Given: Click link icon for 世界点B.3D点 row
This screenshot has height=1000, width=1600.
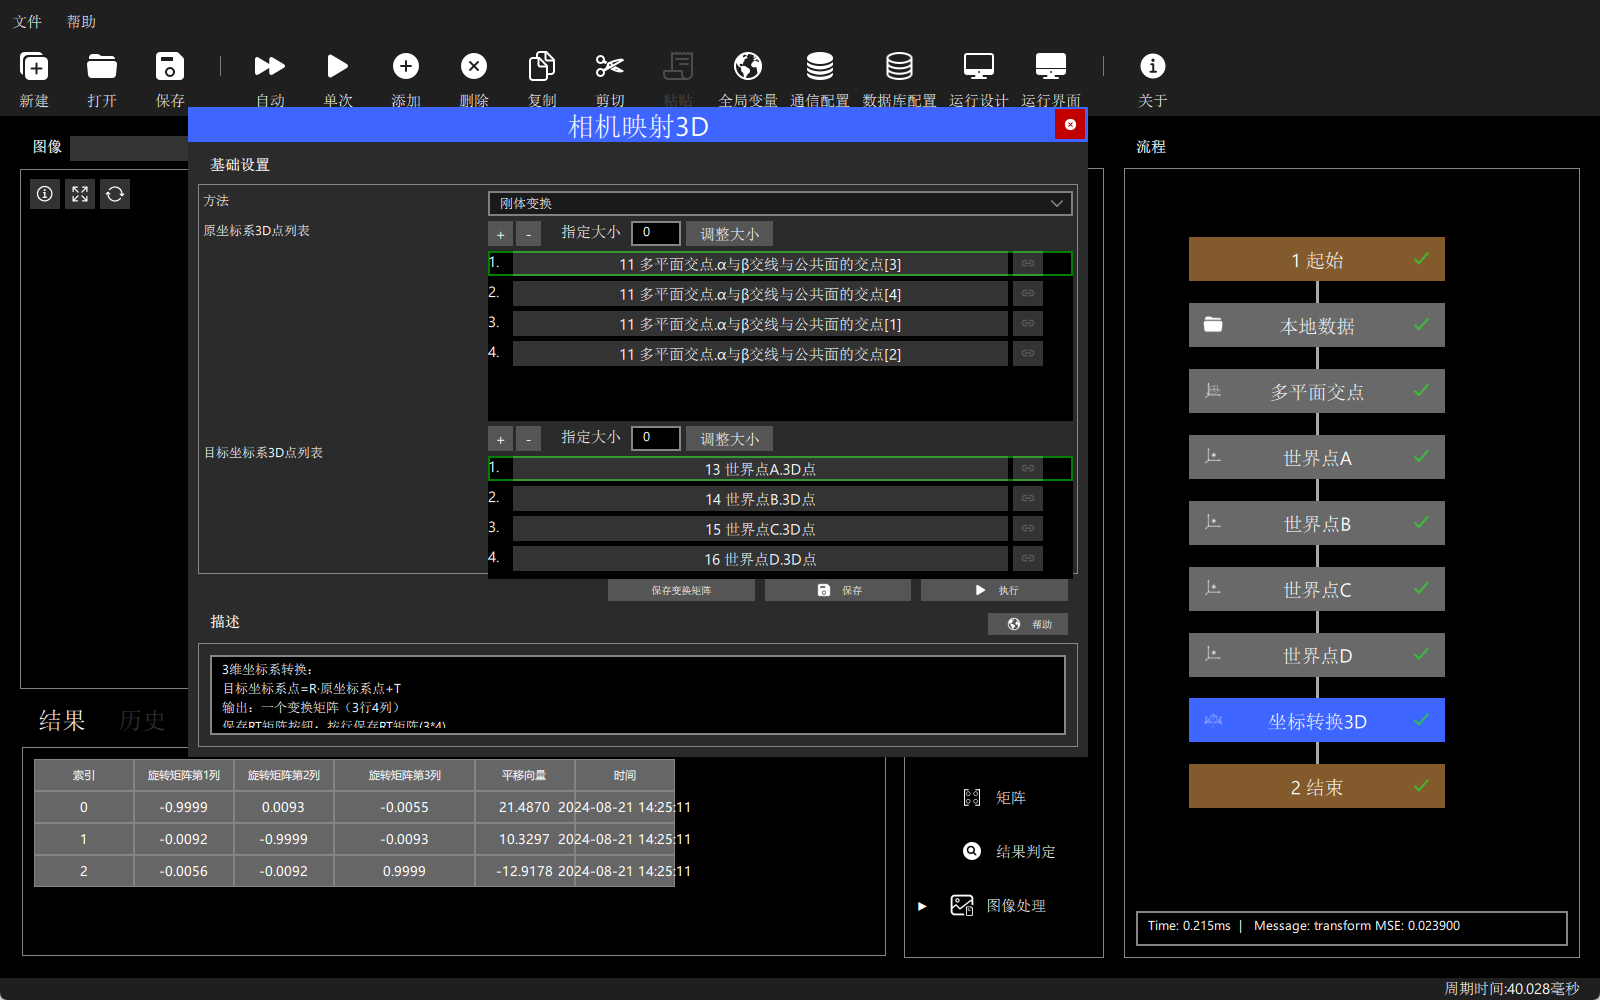Looking at the screenshot, I should pos(1028,499).
